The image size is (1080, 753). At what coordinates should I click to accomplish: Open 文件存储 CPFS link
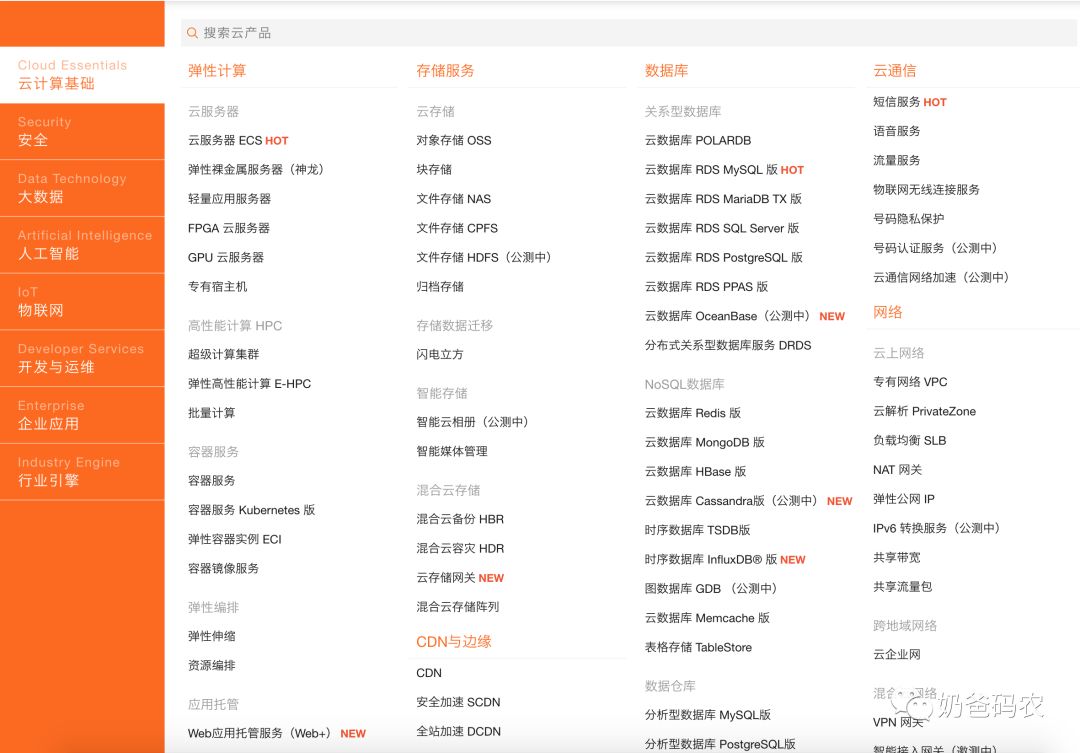(x=457, y=228)
